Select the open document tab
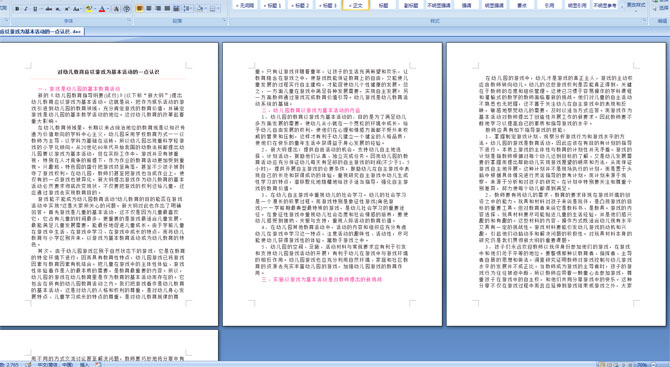Viewport: 670px width, 367px height. (41, 31)
